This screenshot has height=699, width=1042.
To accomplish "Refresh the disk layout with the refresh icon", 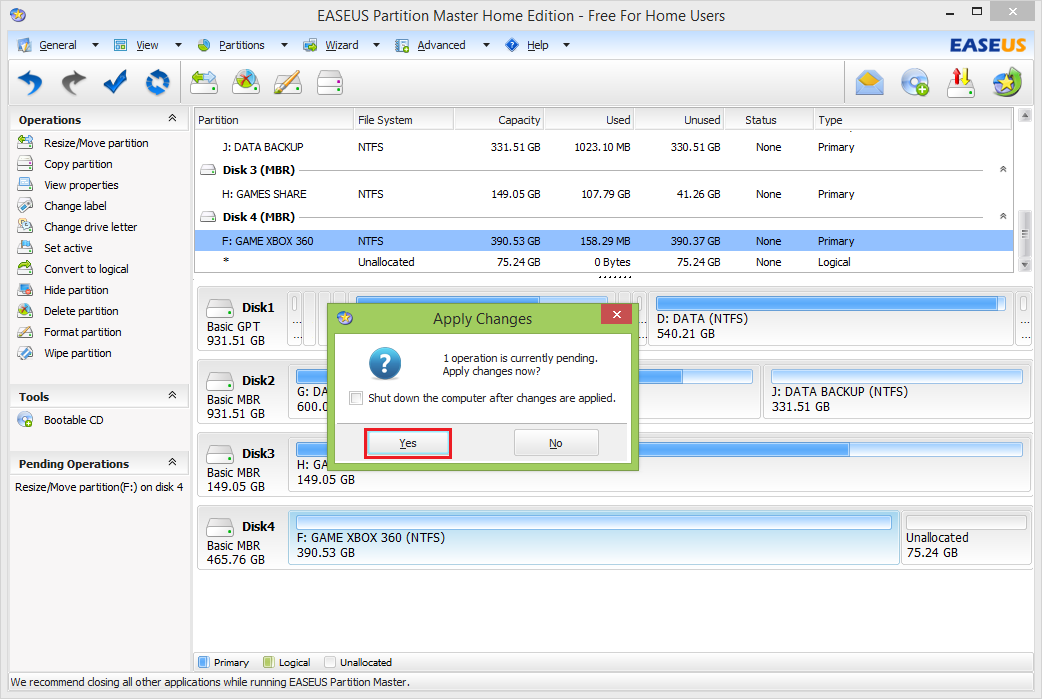I will click(x=157, y=82).
